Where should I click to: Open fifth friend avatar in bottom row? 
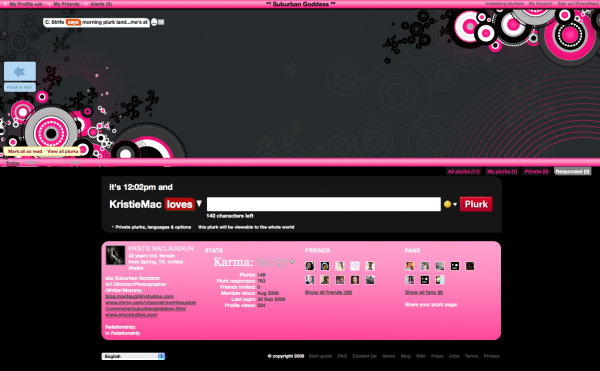370,280
